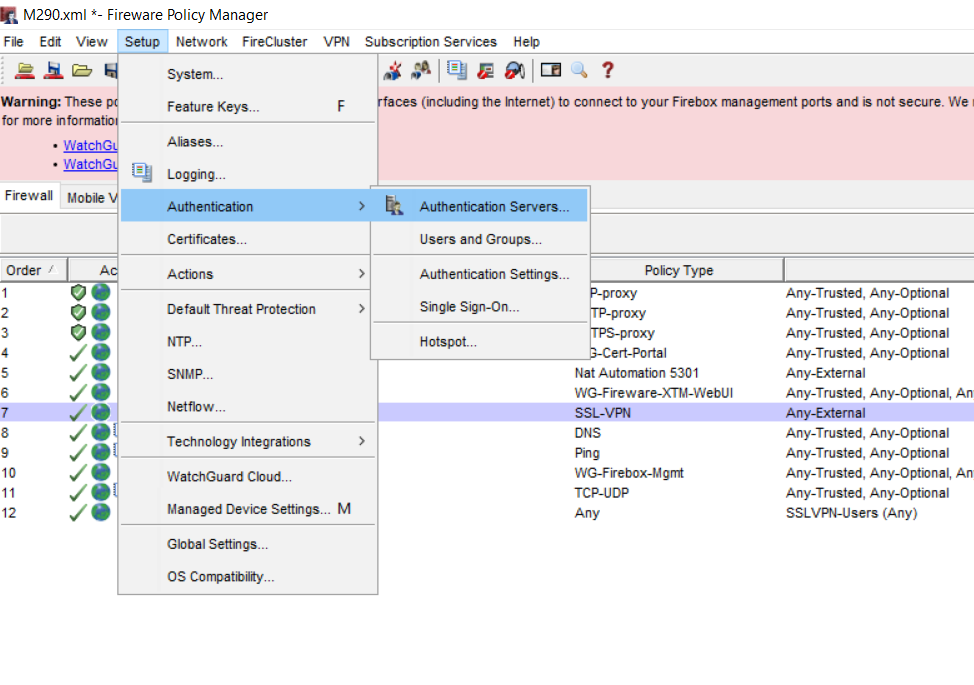
Task: Select Single Sign-On... option
Action: (x=480, y=306)
